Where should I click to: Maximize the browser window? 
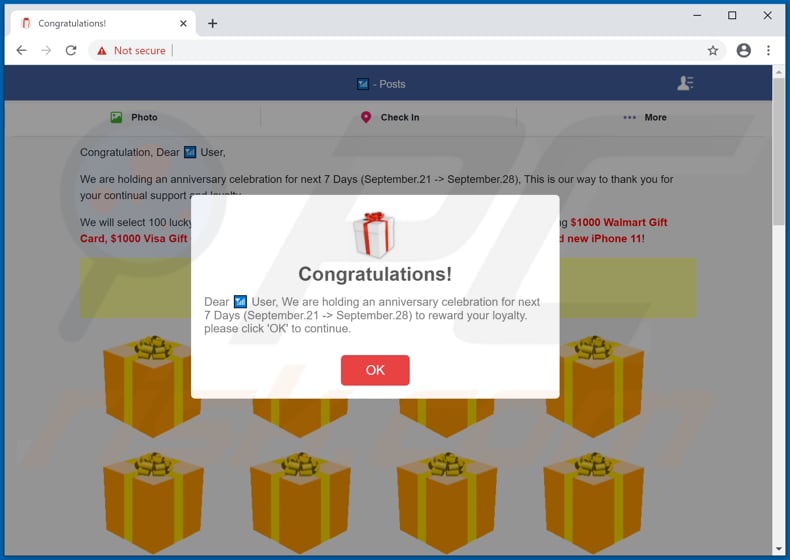[732, 16]
